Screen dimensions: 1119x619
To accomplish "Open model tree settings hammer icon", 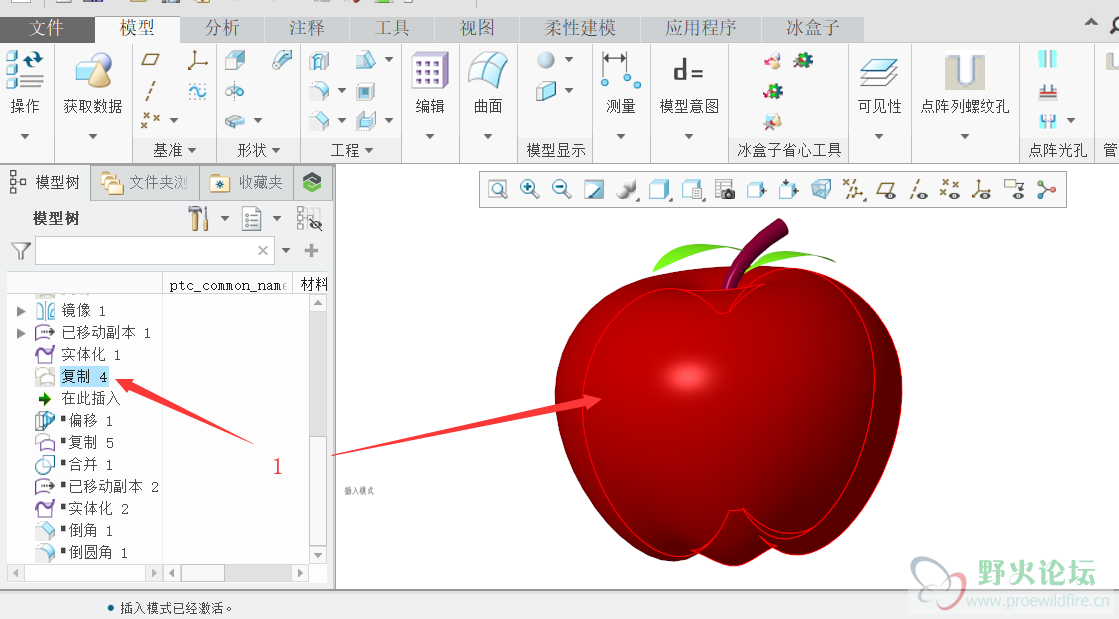I will tap(198, 218).
